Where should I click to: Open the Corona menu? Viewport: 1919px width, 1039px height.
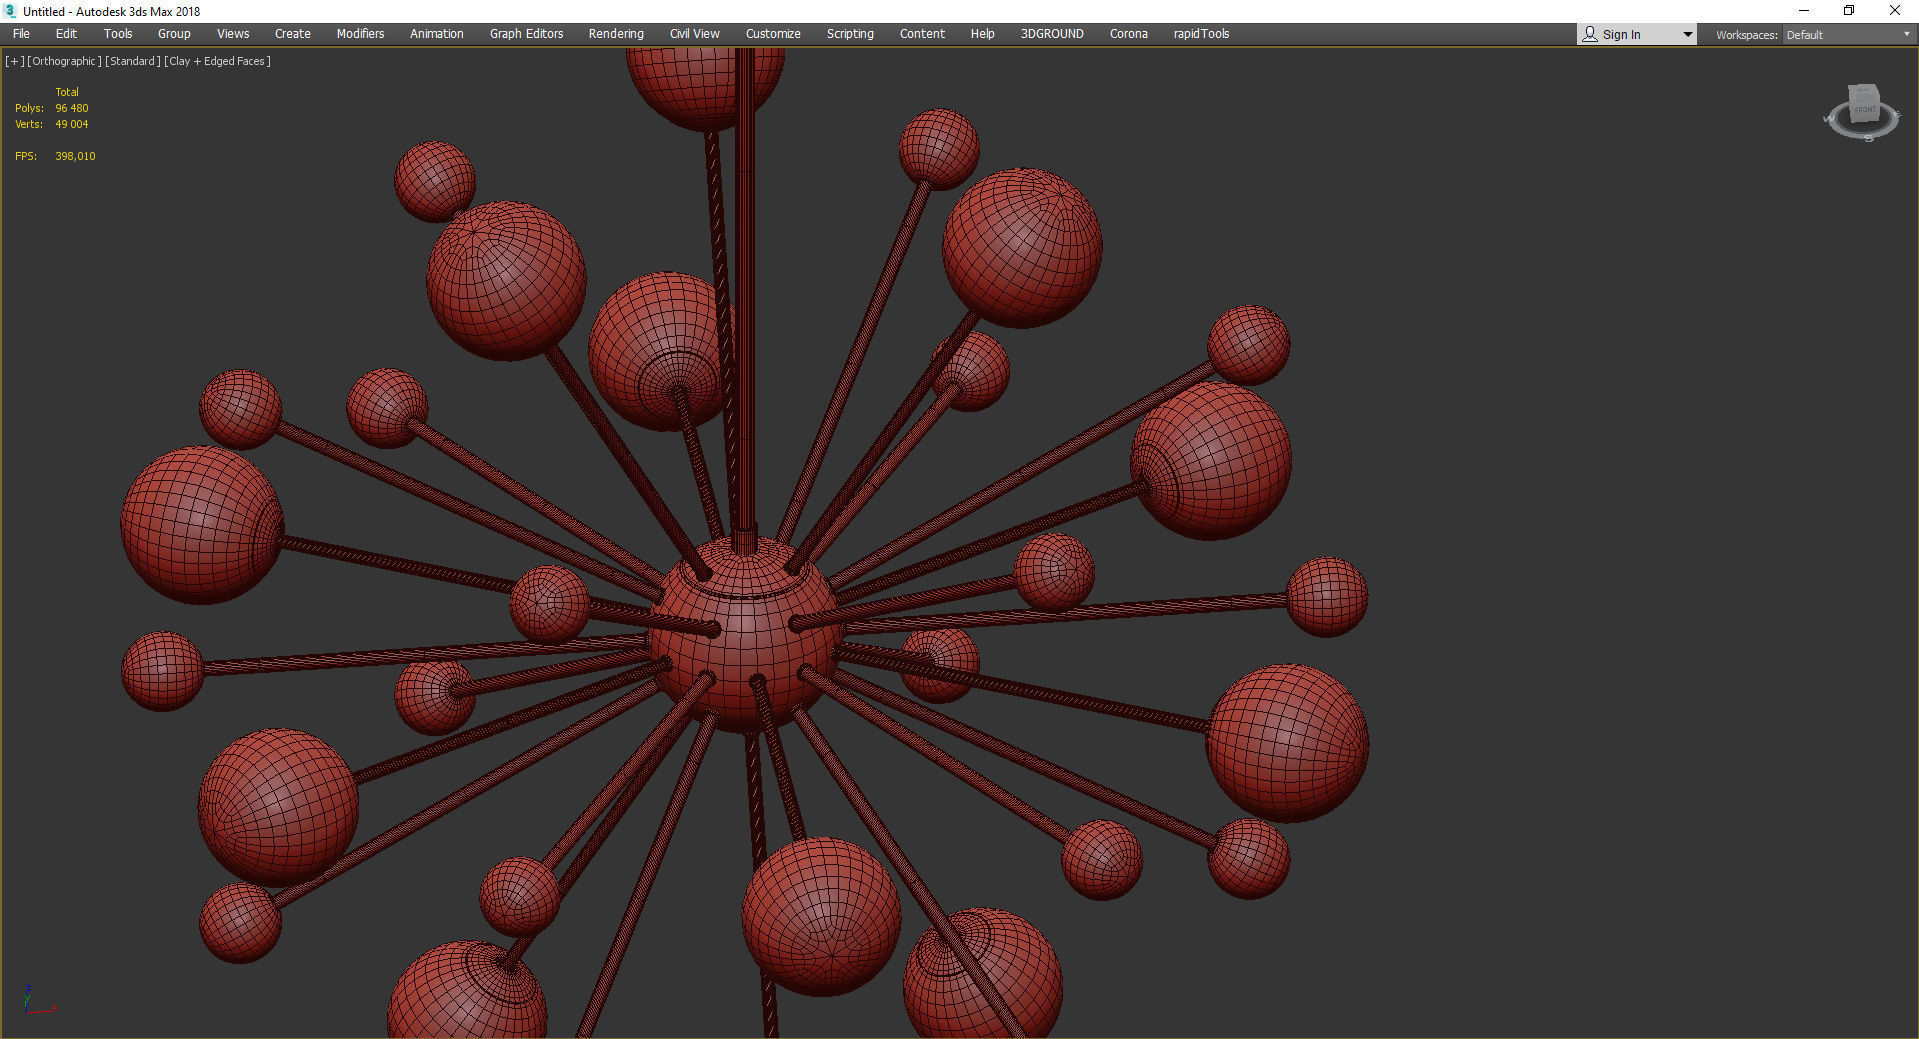1129,34
